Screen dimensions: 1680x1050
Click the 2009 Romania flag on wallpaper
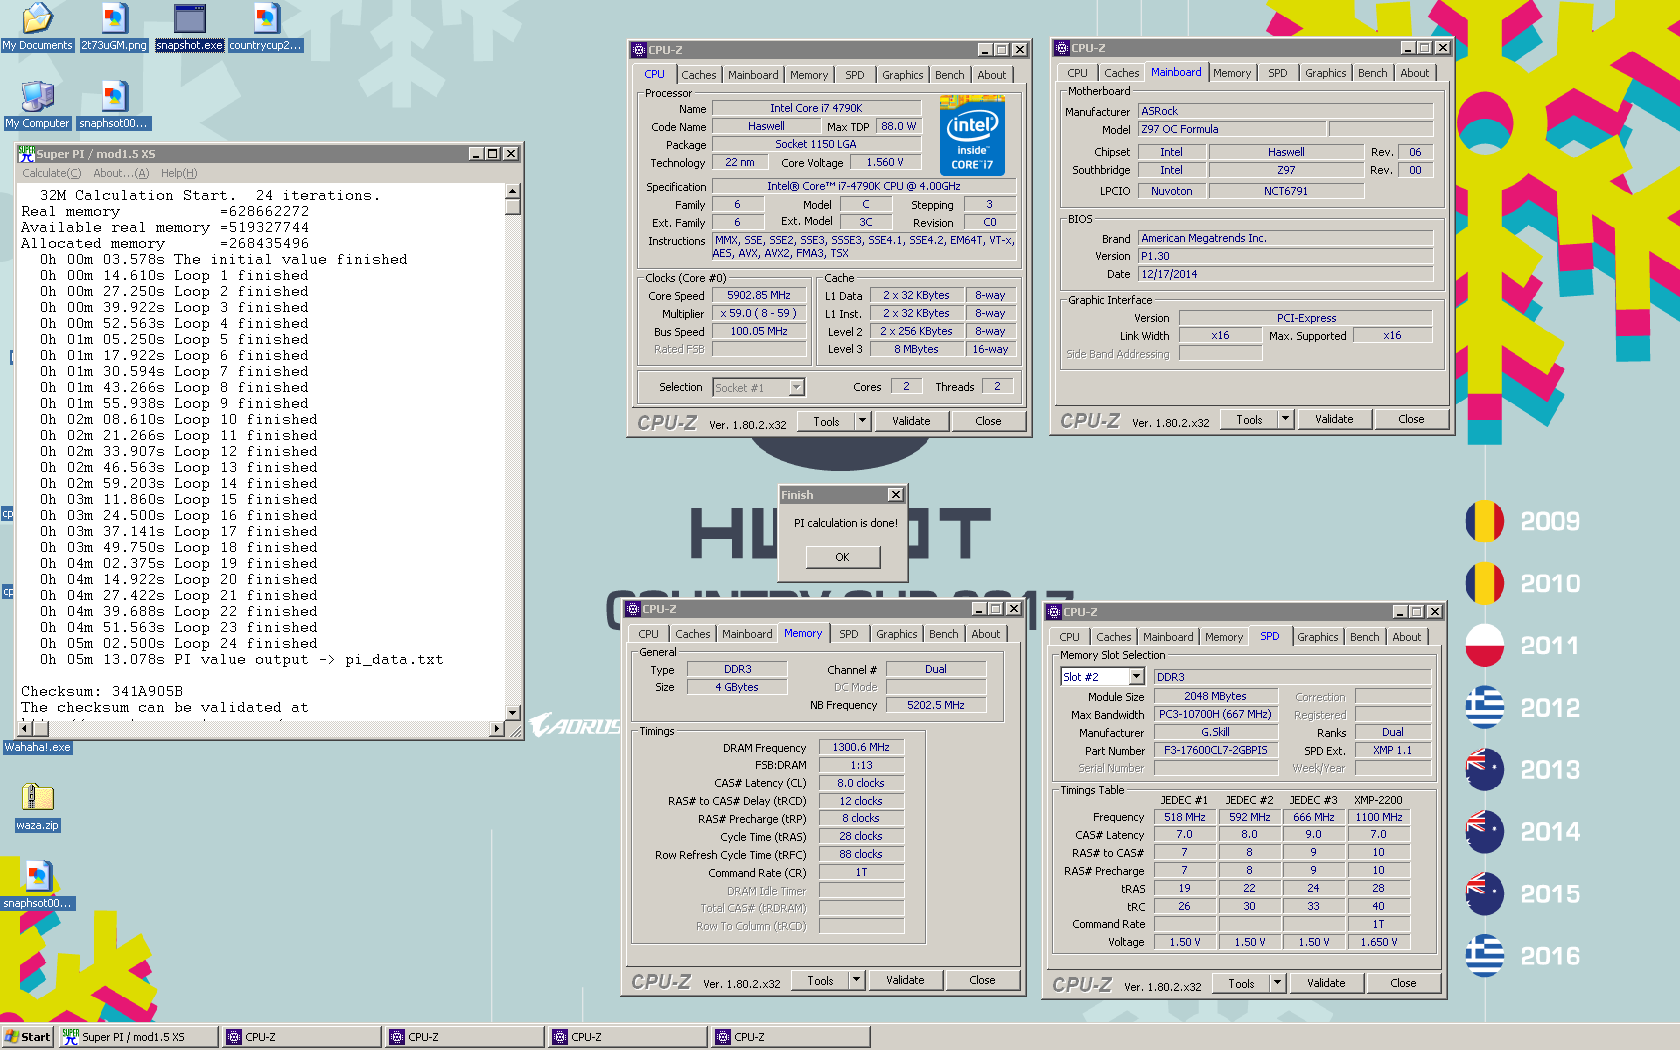[1485, 521]
